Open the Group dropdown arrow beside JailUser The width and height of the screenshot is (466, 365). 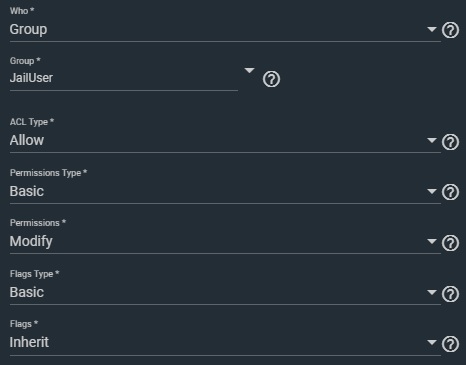point(249,70)
